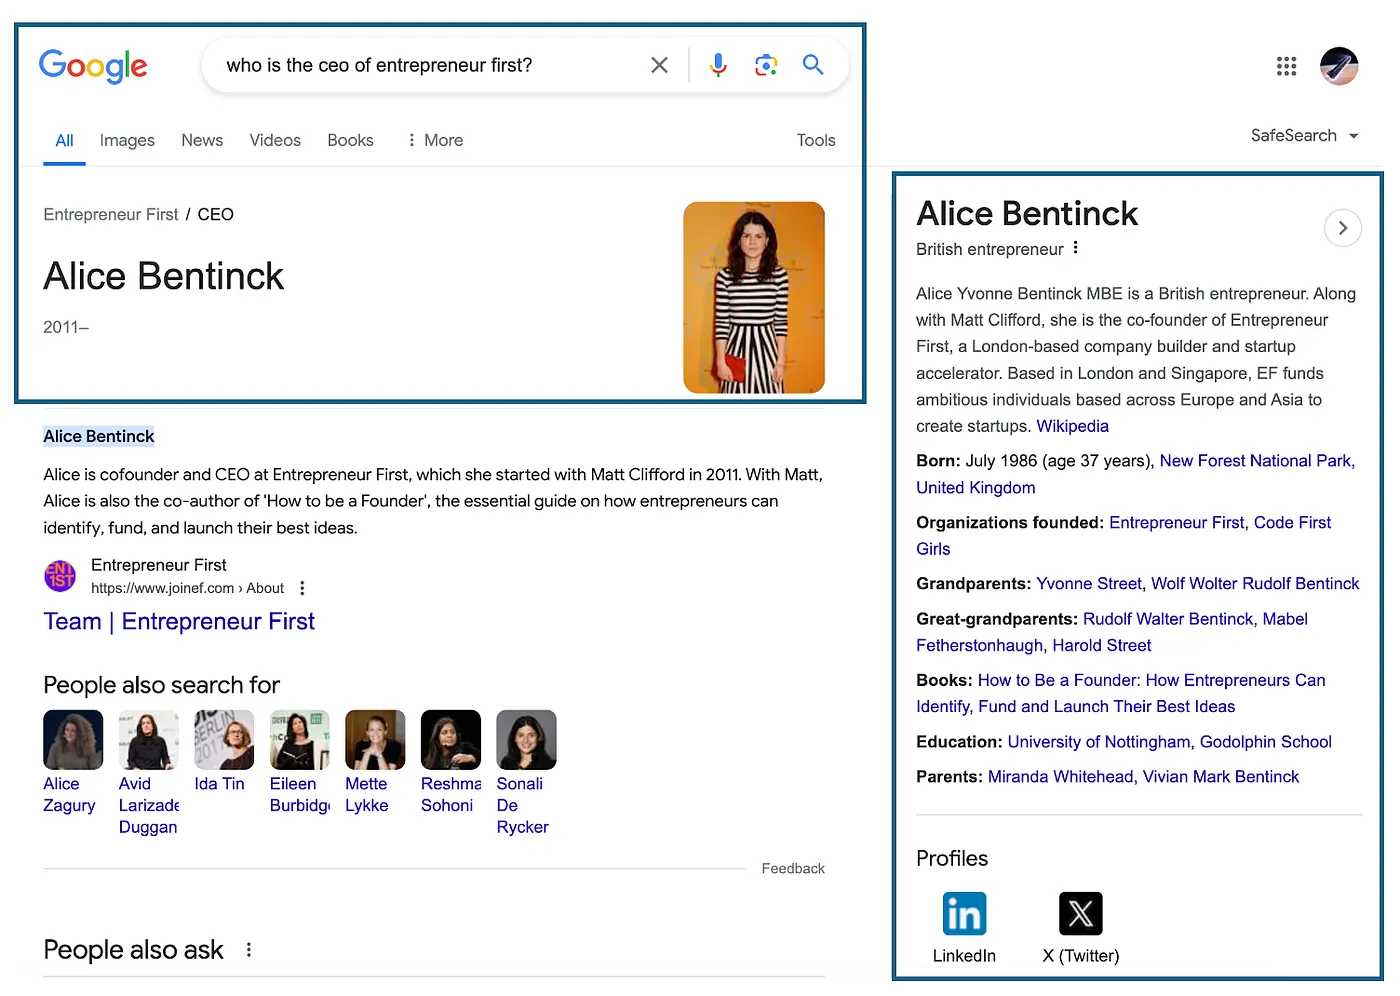Select Mette Lykke from related people
The height and width of the screenshot is (996, 1400).
click(375, 762)
